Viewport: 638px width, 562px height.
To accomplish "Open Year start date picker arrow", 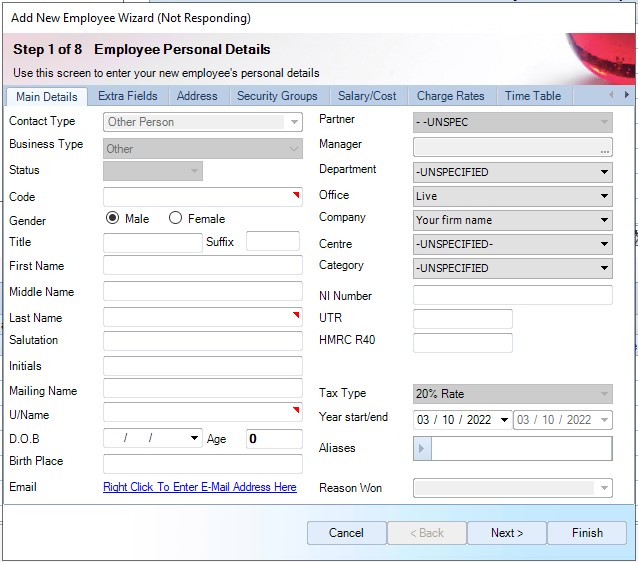I will click(x=504, y=420).
